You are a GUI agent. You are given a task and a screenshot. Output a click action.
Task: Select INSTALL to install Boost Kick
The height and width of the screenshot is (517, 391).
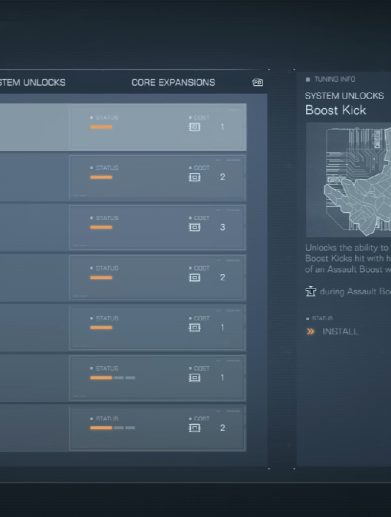340,332
